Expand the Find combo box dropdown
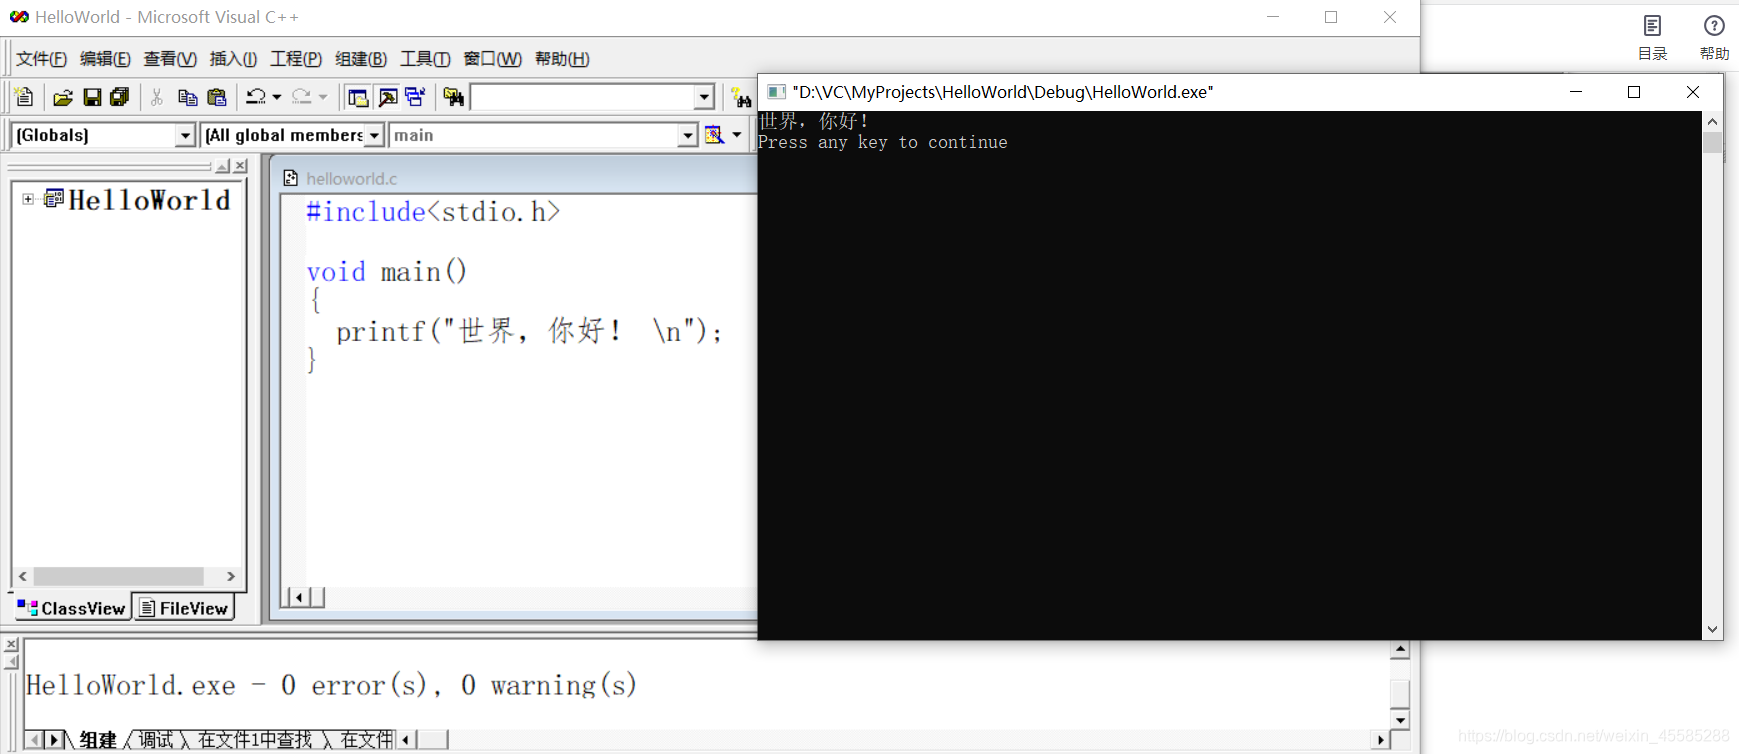This screenshot has width=1739, height=754. (x=704, y=97)
